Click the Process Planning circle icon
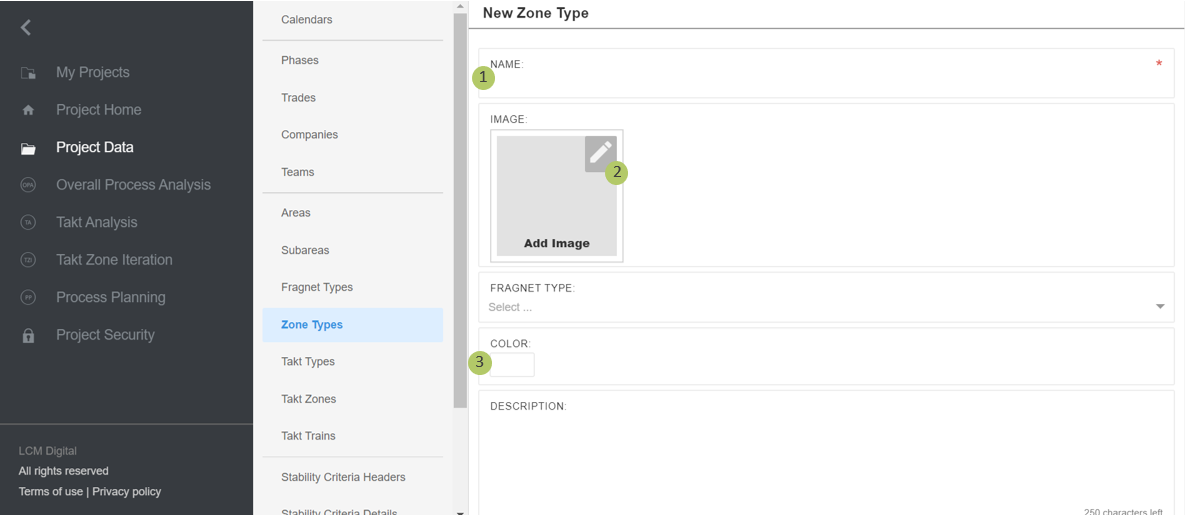The height and width of the screenshot is (520, 1200). click(x=28, y=298)
